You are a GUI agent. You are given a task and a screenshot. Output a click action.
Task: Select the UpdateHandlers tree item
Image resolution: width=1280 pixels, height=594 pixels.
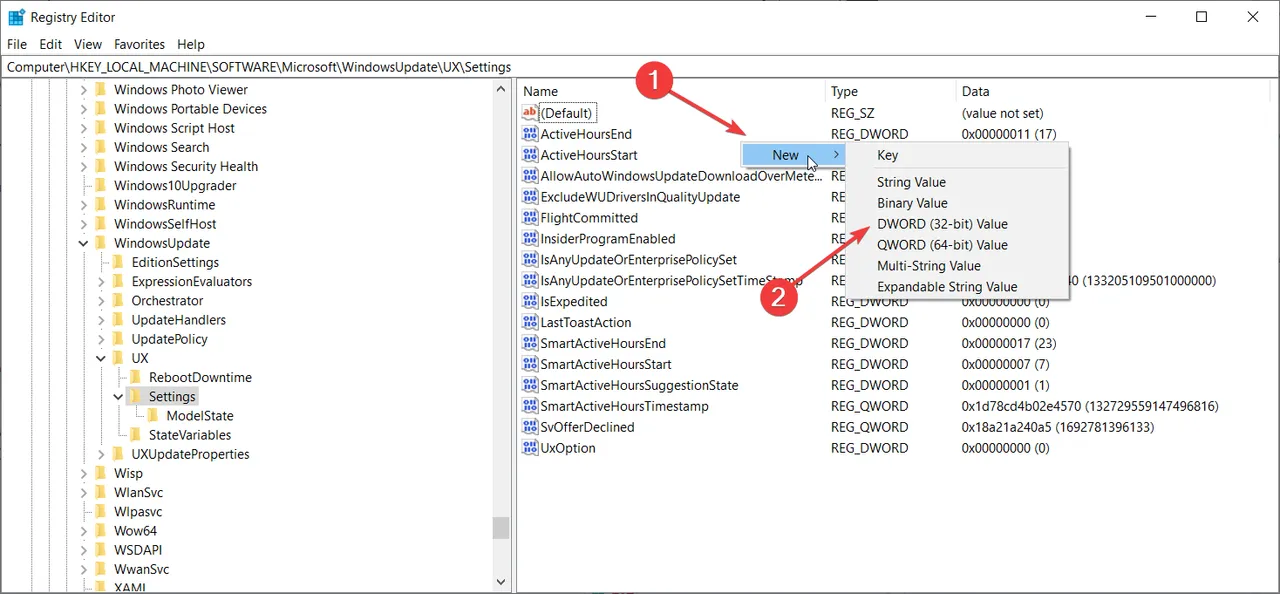179,320
